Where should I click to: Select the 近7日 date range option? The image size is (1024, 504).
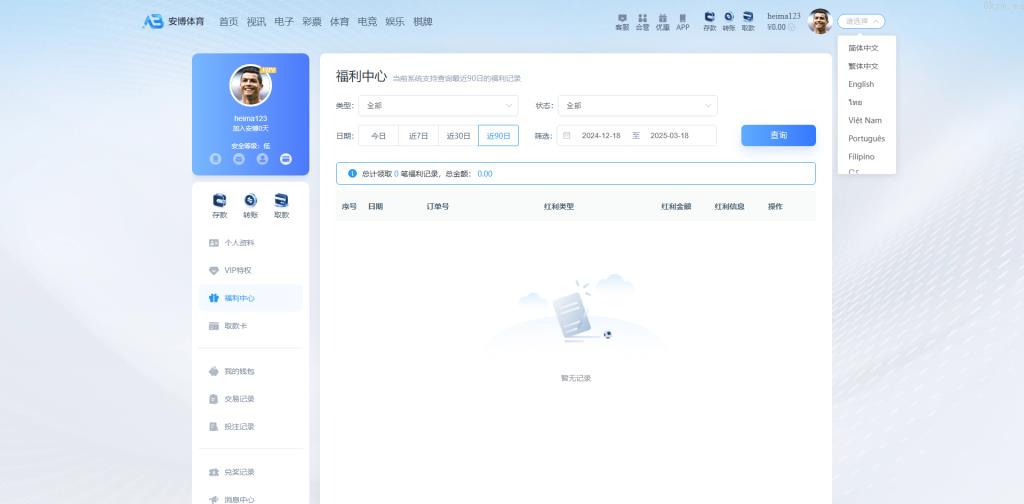coord(418,135)
